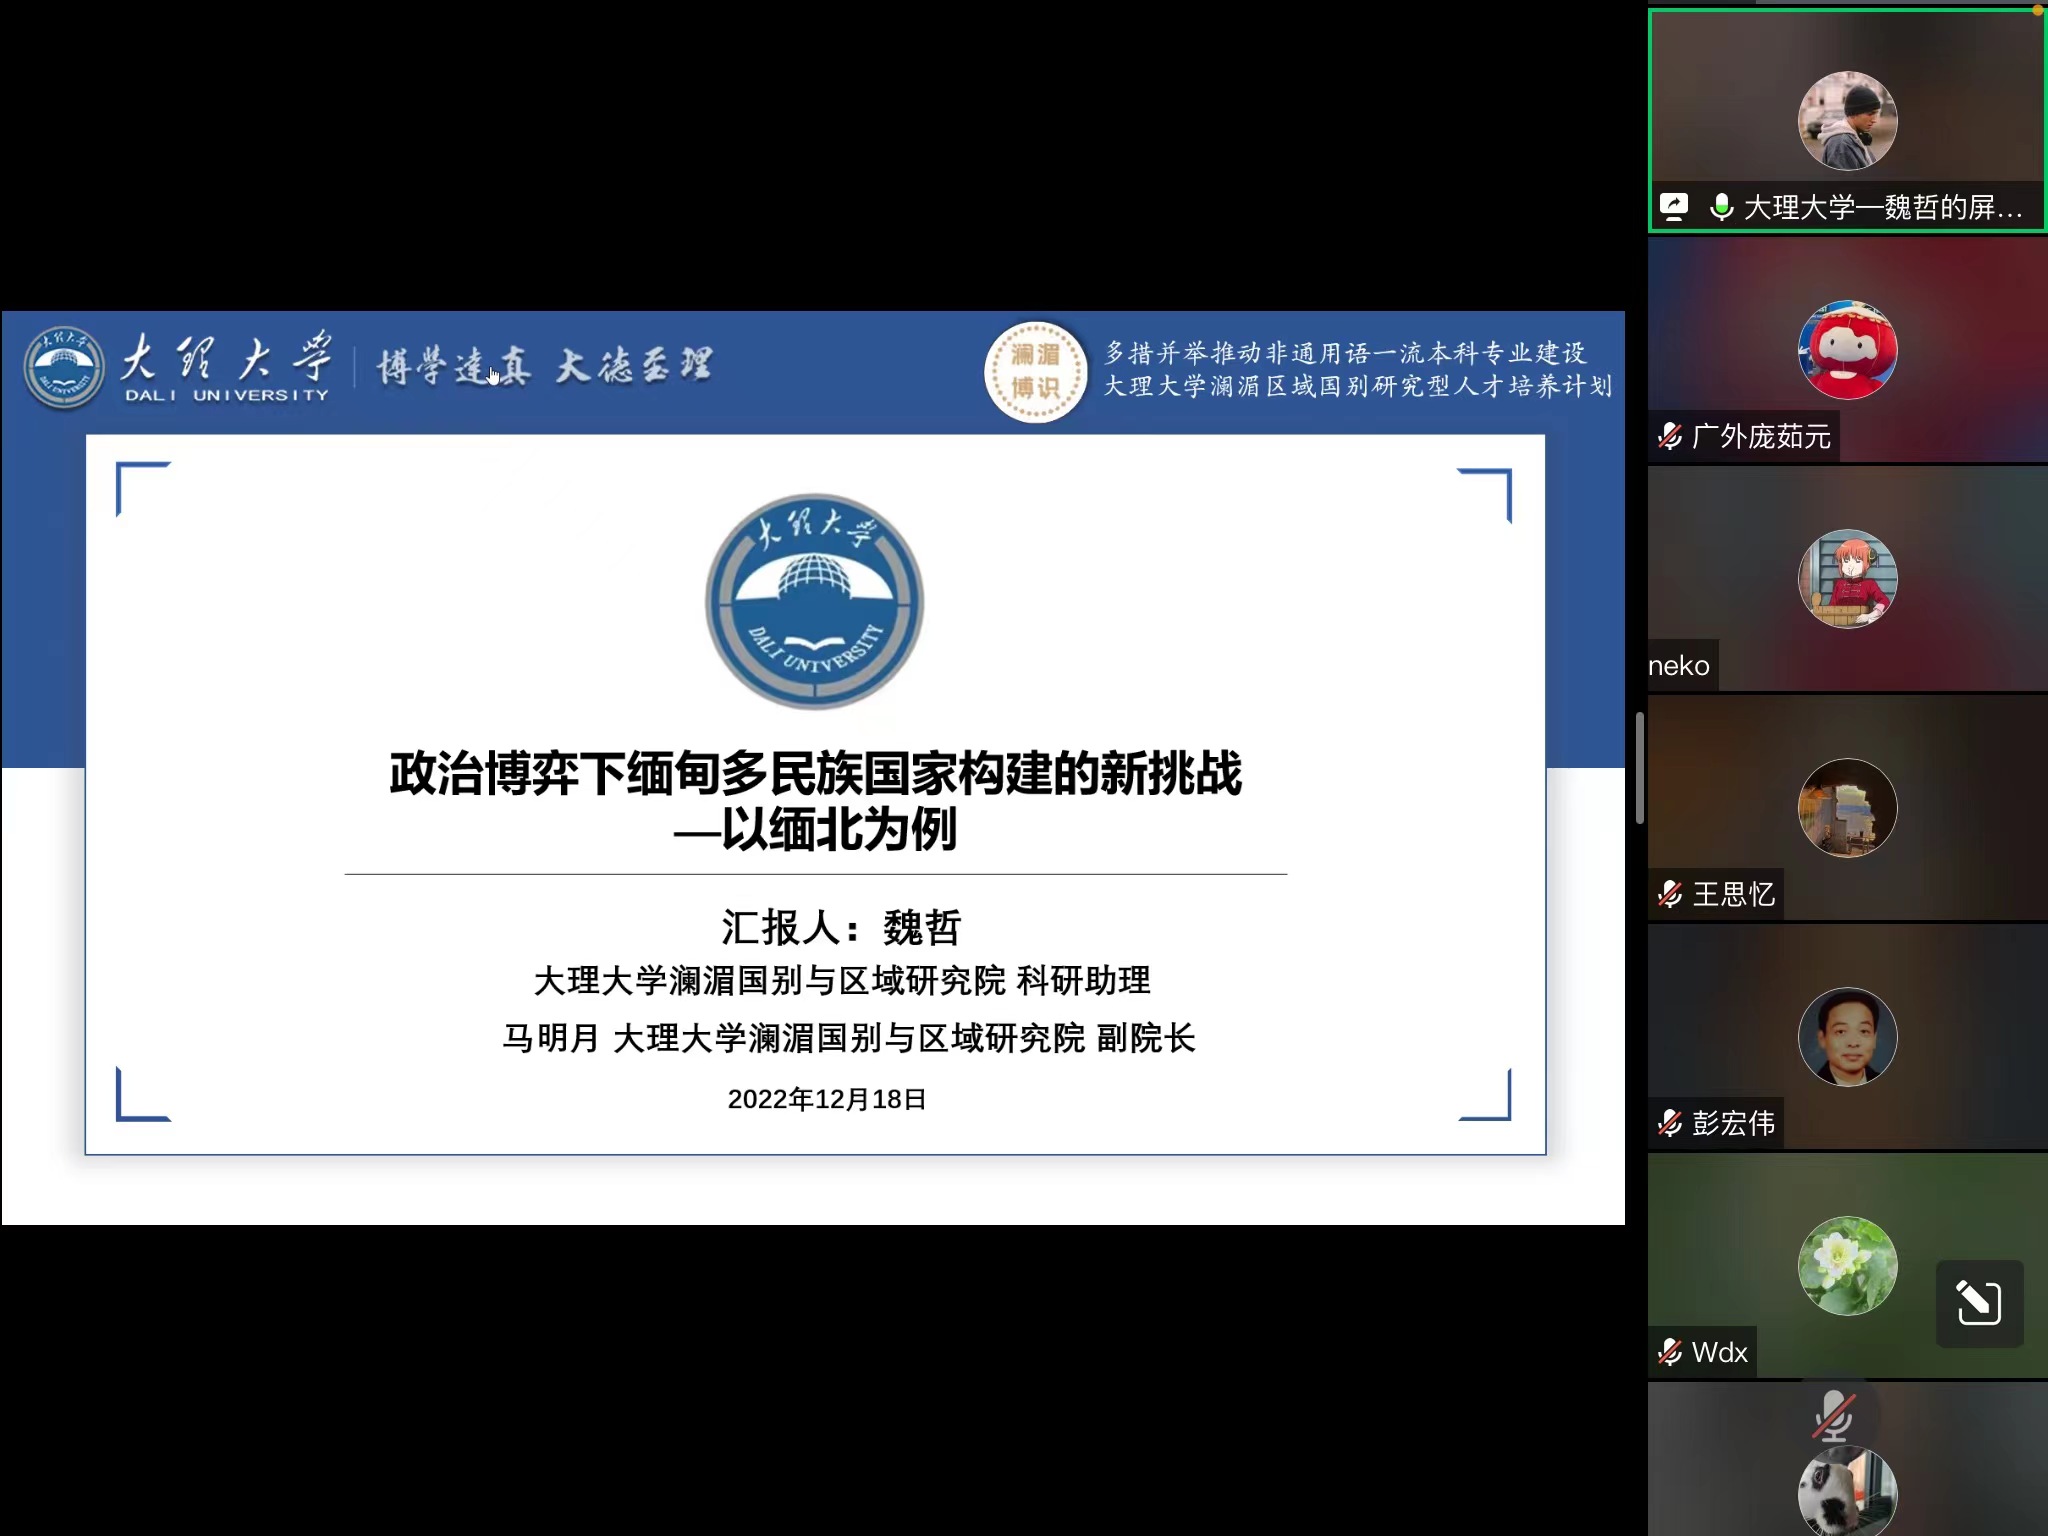Click the participant list scrollbar handle
Viewport: 2048px width, 1536px height.
[1639, 768]
